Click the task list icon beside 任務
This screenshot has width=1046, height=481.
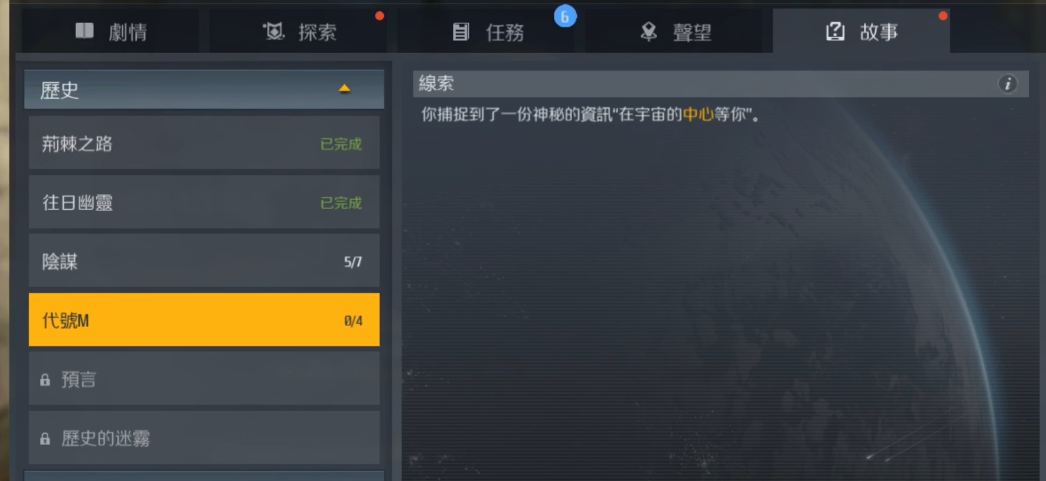pos(460,31)
